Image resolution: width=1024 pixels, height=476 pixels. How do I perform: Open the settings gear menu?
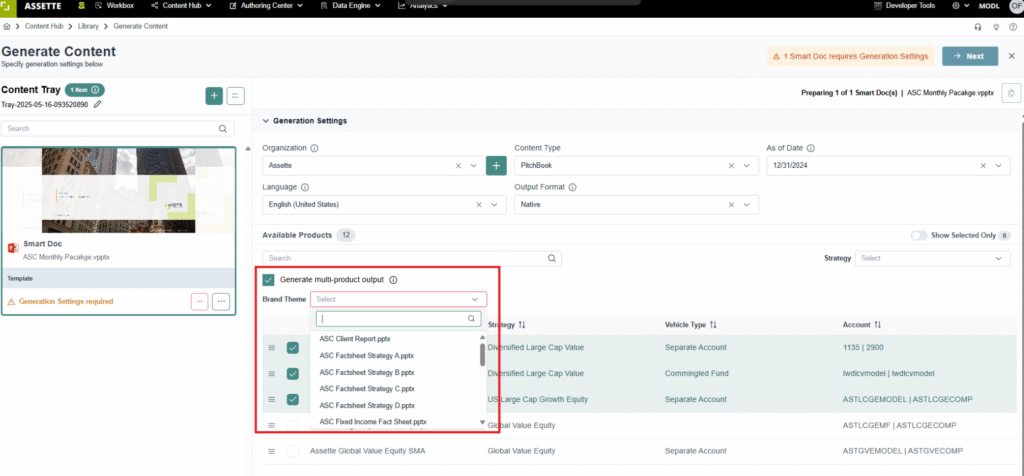tap(960, 5)
